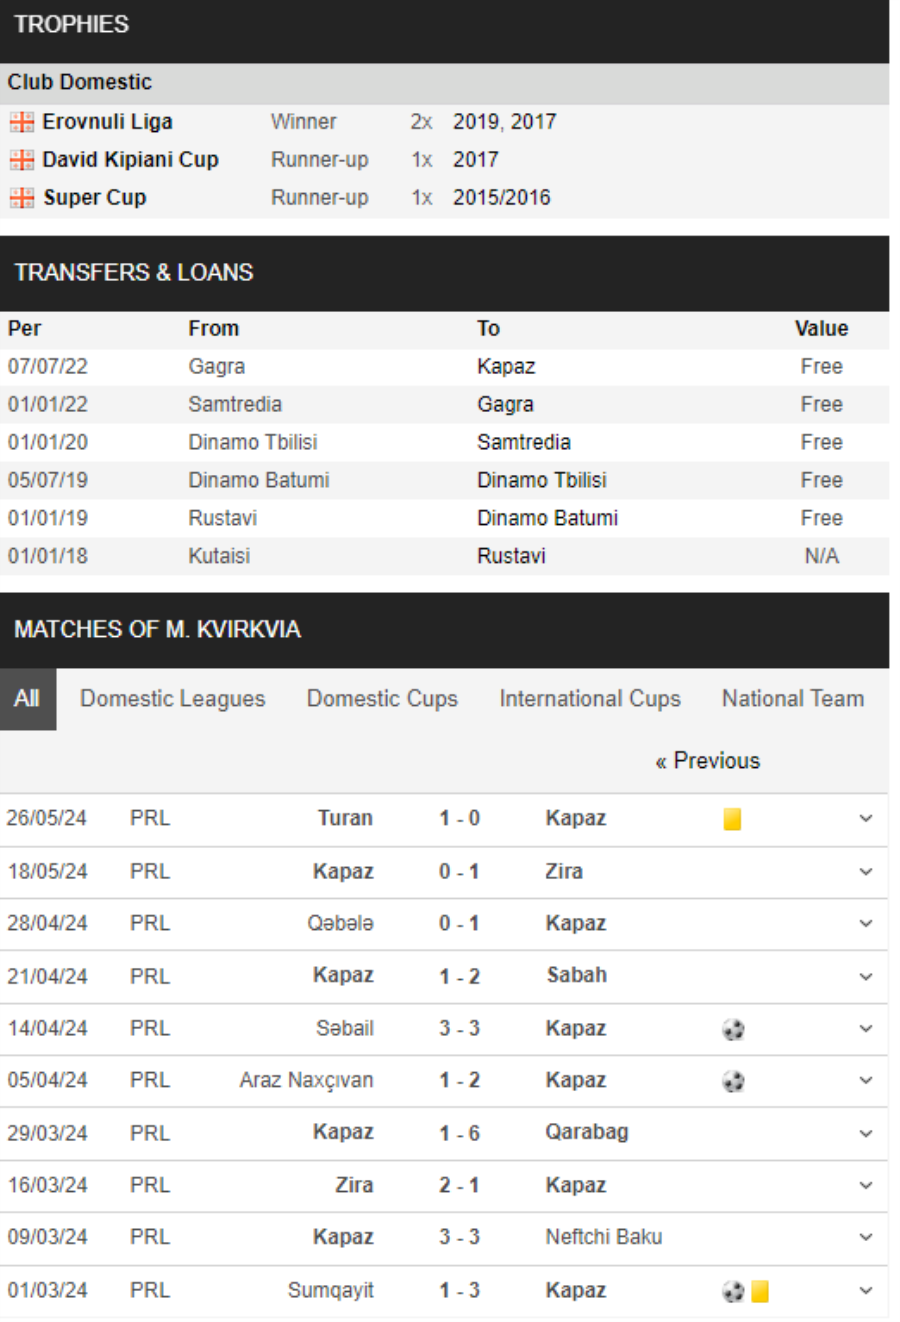Image resolution: width=900 pixels, height=1322 pixels.
Task: Open the Erovnuli Liga competition link
Action: coord(107,122)
